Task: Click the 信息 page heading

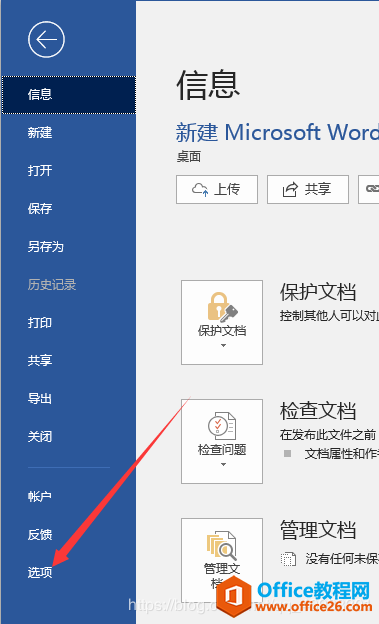Action: pyautogui.click(x=208, y=85)
